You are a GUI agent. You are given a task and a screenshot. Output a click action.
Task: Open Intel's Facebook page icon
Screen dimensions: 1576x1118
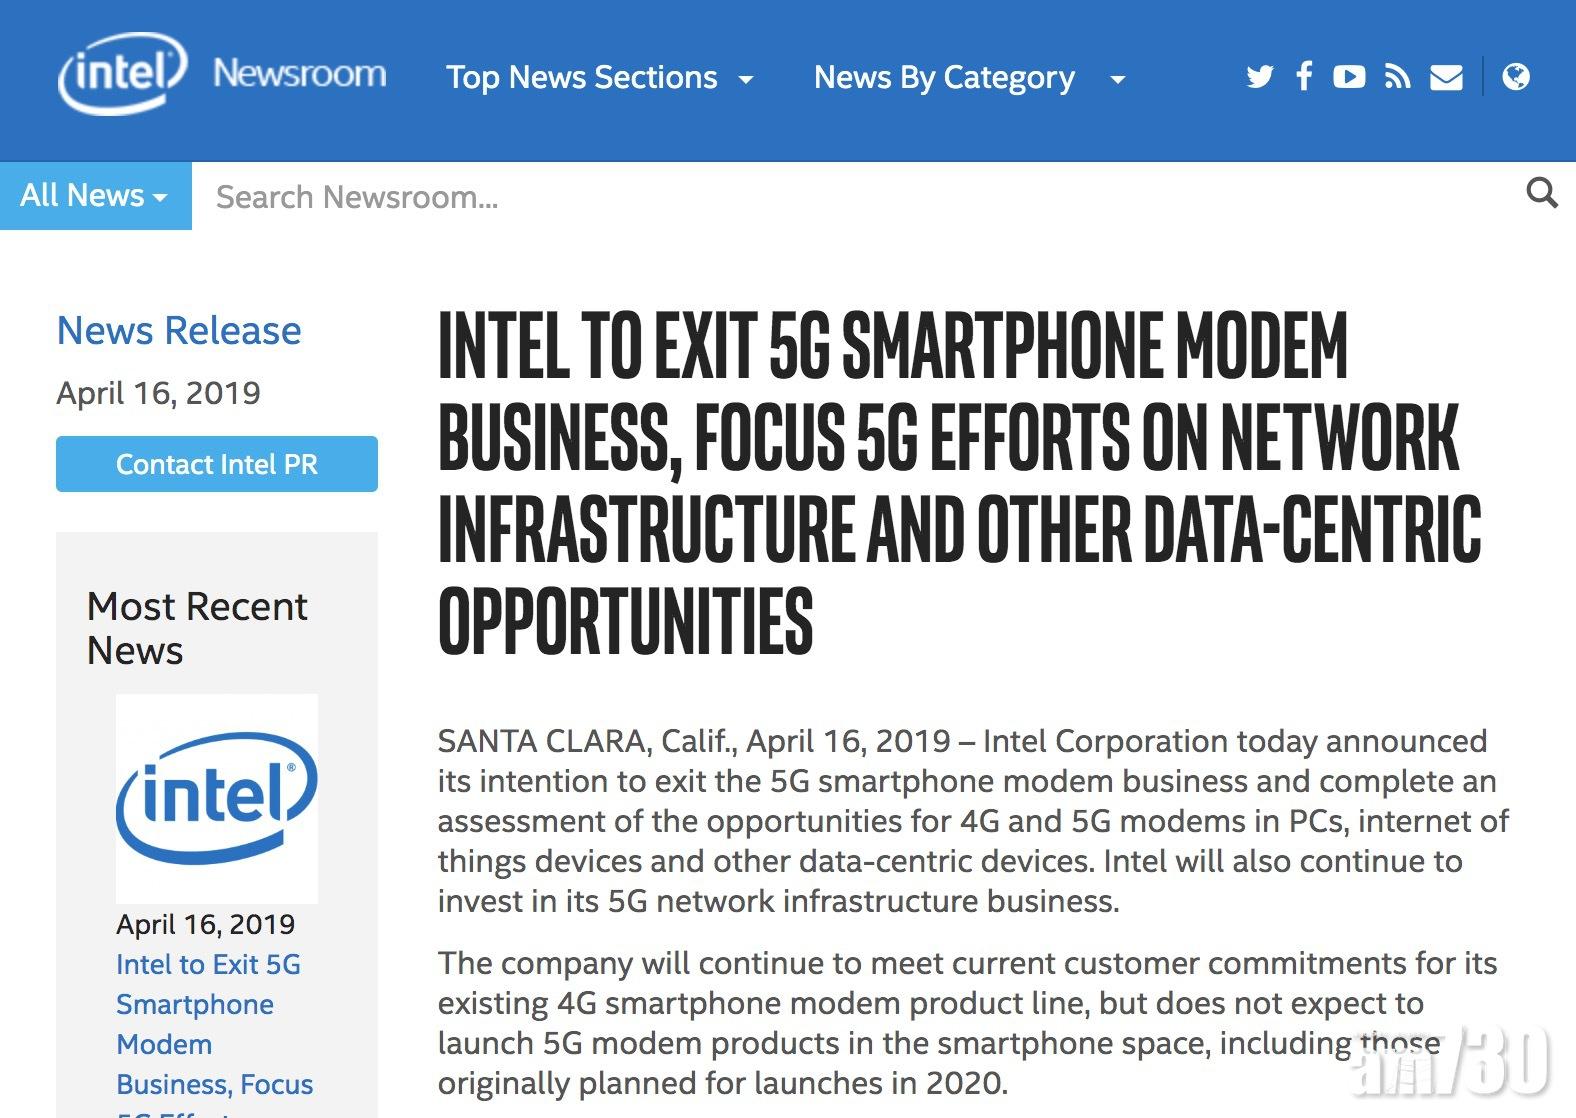pos(1304,77)
